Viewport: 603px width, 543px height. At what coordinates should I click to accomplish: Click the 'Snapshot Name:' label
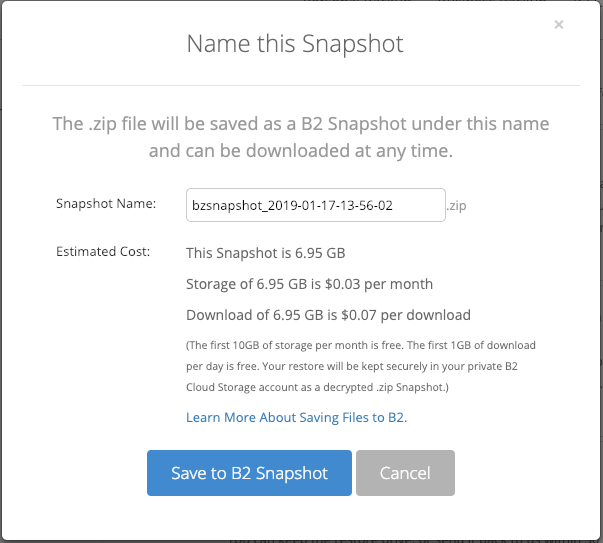point(106,203)
